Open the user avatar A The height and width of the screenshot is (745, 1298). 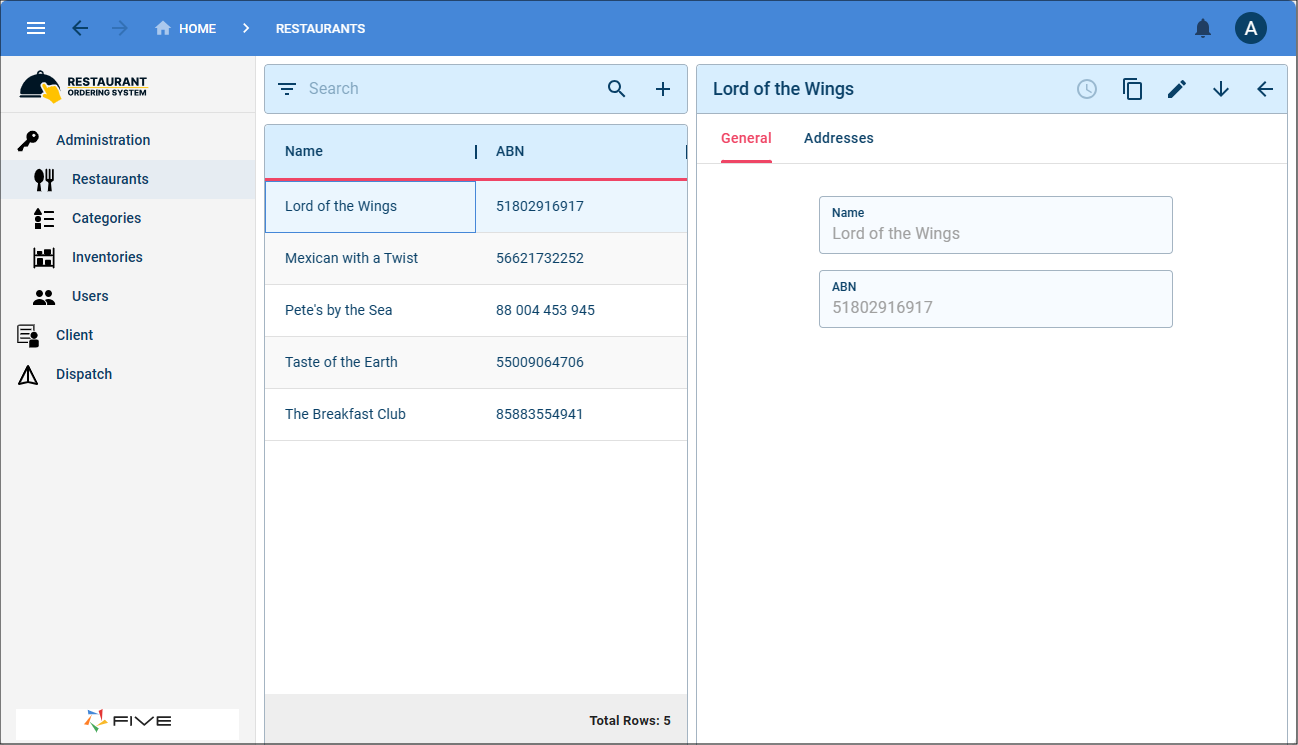tap(1251, 28)
